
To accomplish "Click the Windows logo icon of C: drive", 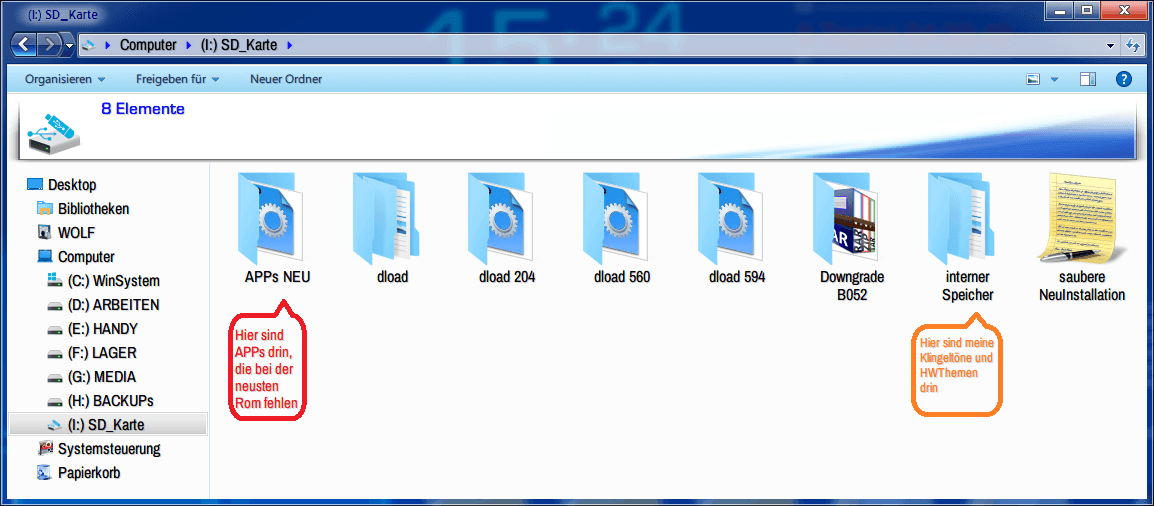I will point(54,281).
